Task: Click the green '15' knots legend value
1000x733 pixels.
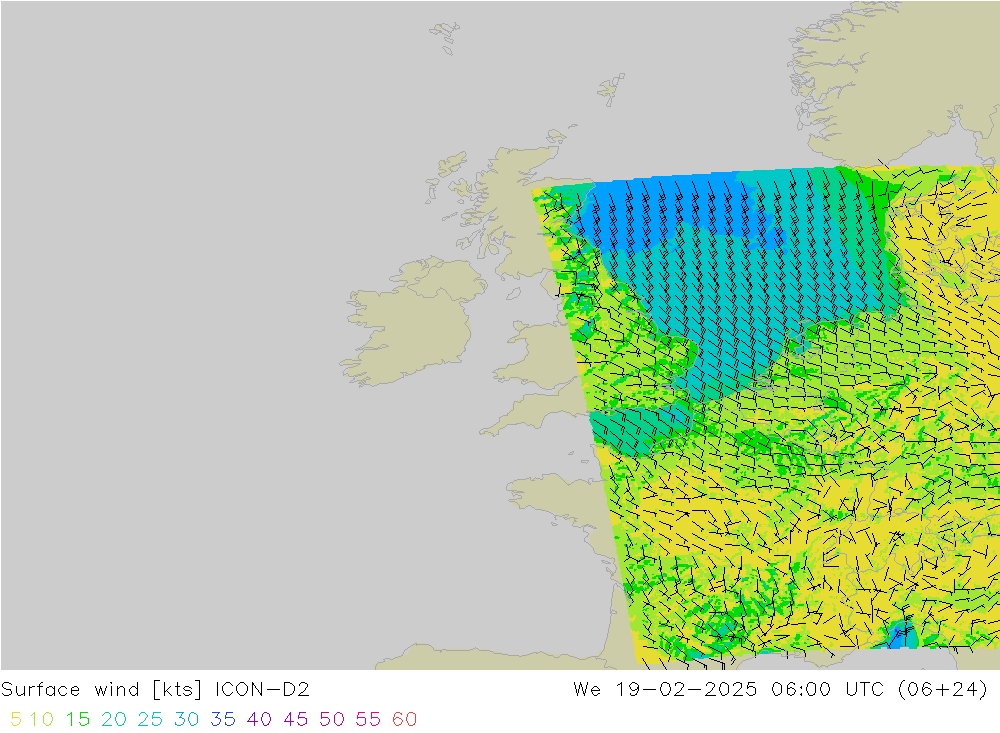Action: coord(78,720)
